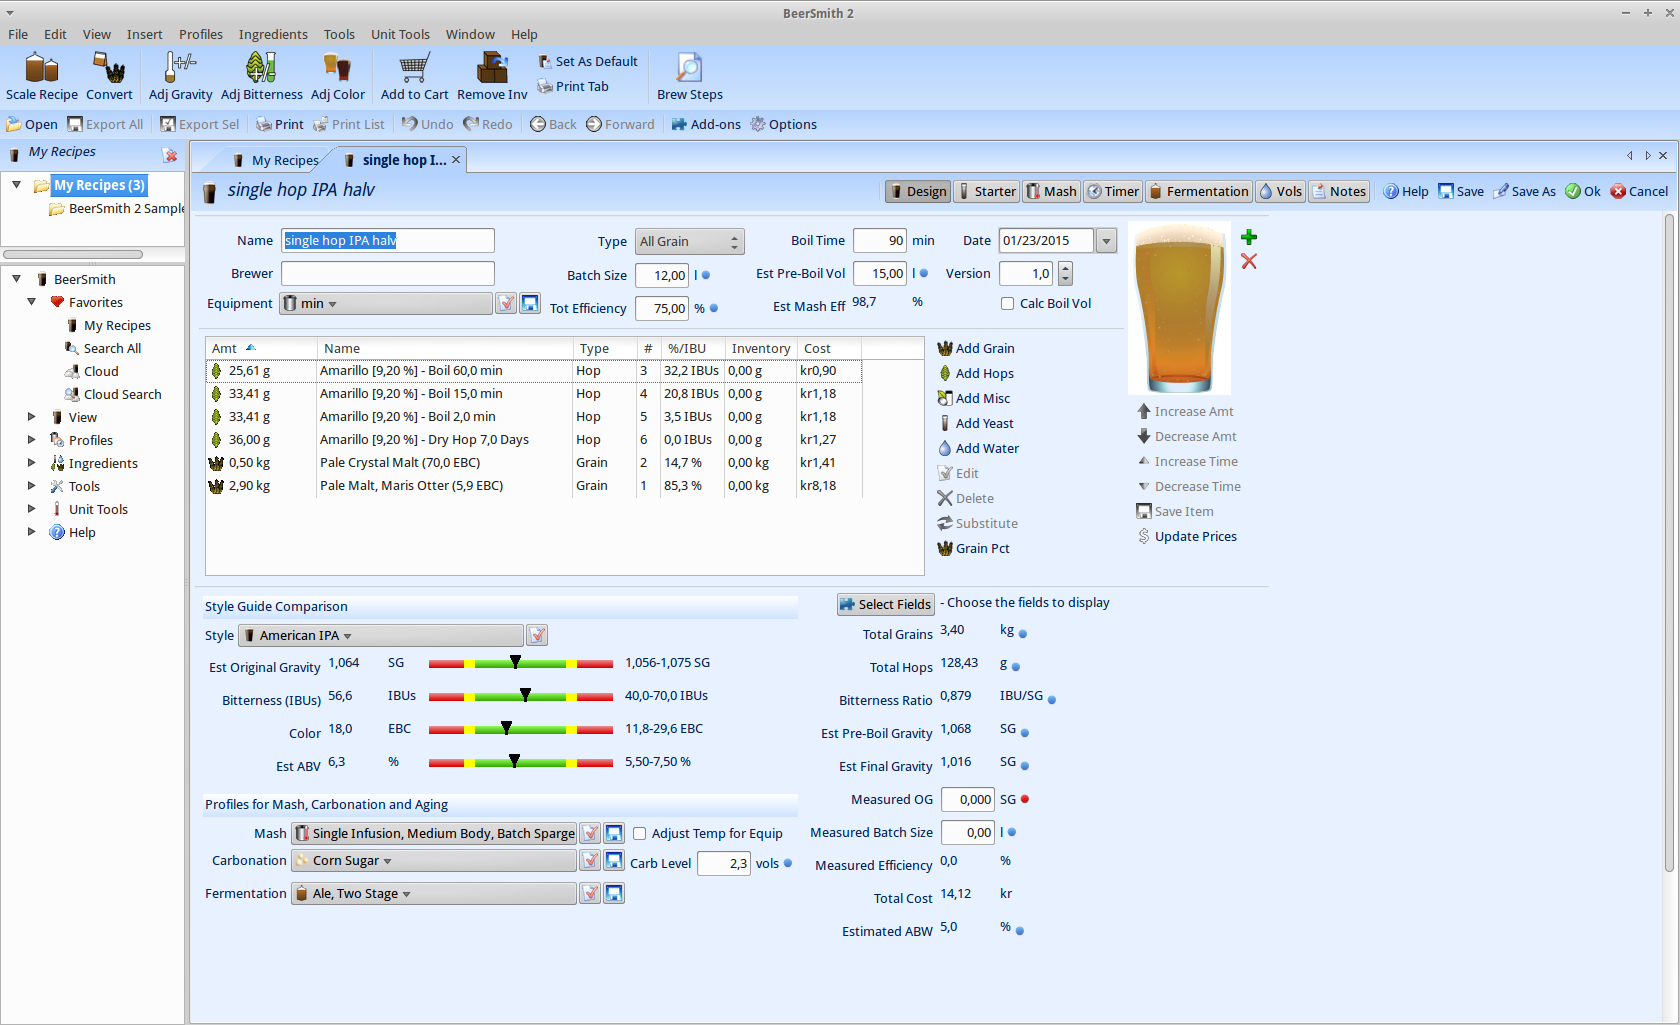This screenshot has height=1025, width=1680.
Task: Edit the style guide icon
Action: [x=537, y=635]
